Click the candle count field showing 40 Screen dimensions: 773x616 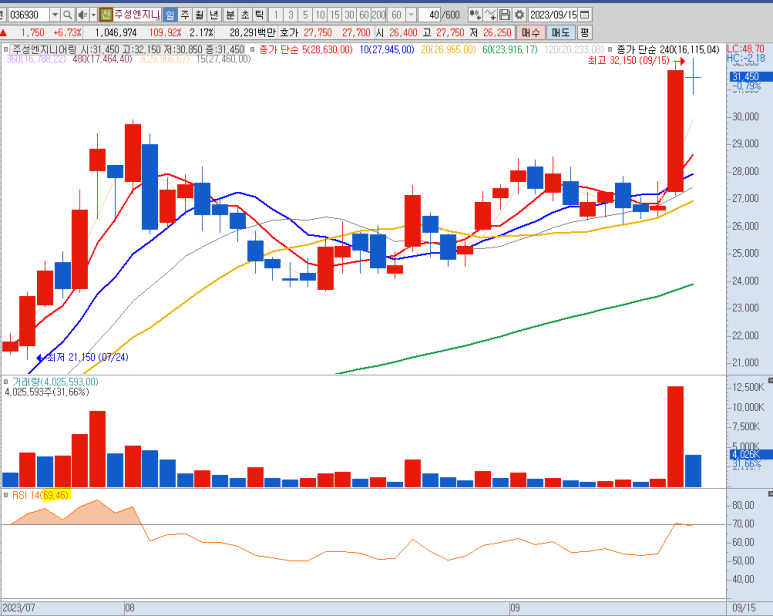(x=430, y=15)
